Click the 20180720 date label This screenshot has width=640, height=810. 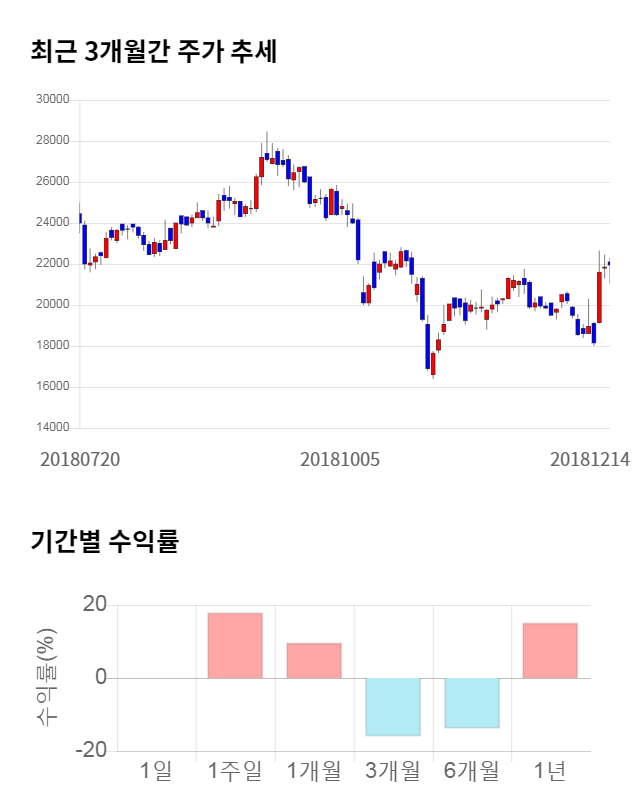[80, 459]
